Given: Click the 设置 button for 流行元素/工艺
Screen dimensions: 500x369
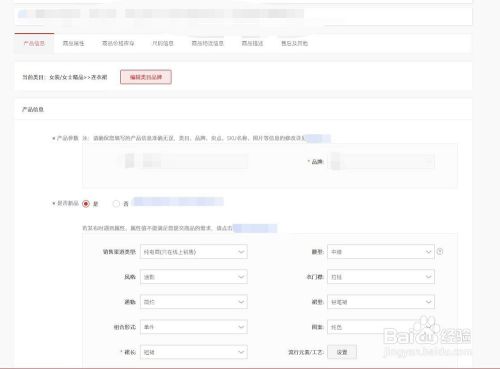Looking at the screenshot, I should (342, 352).
